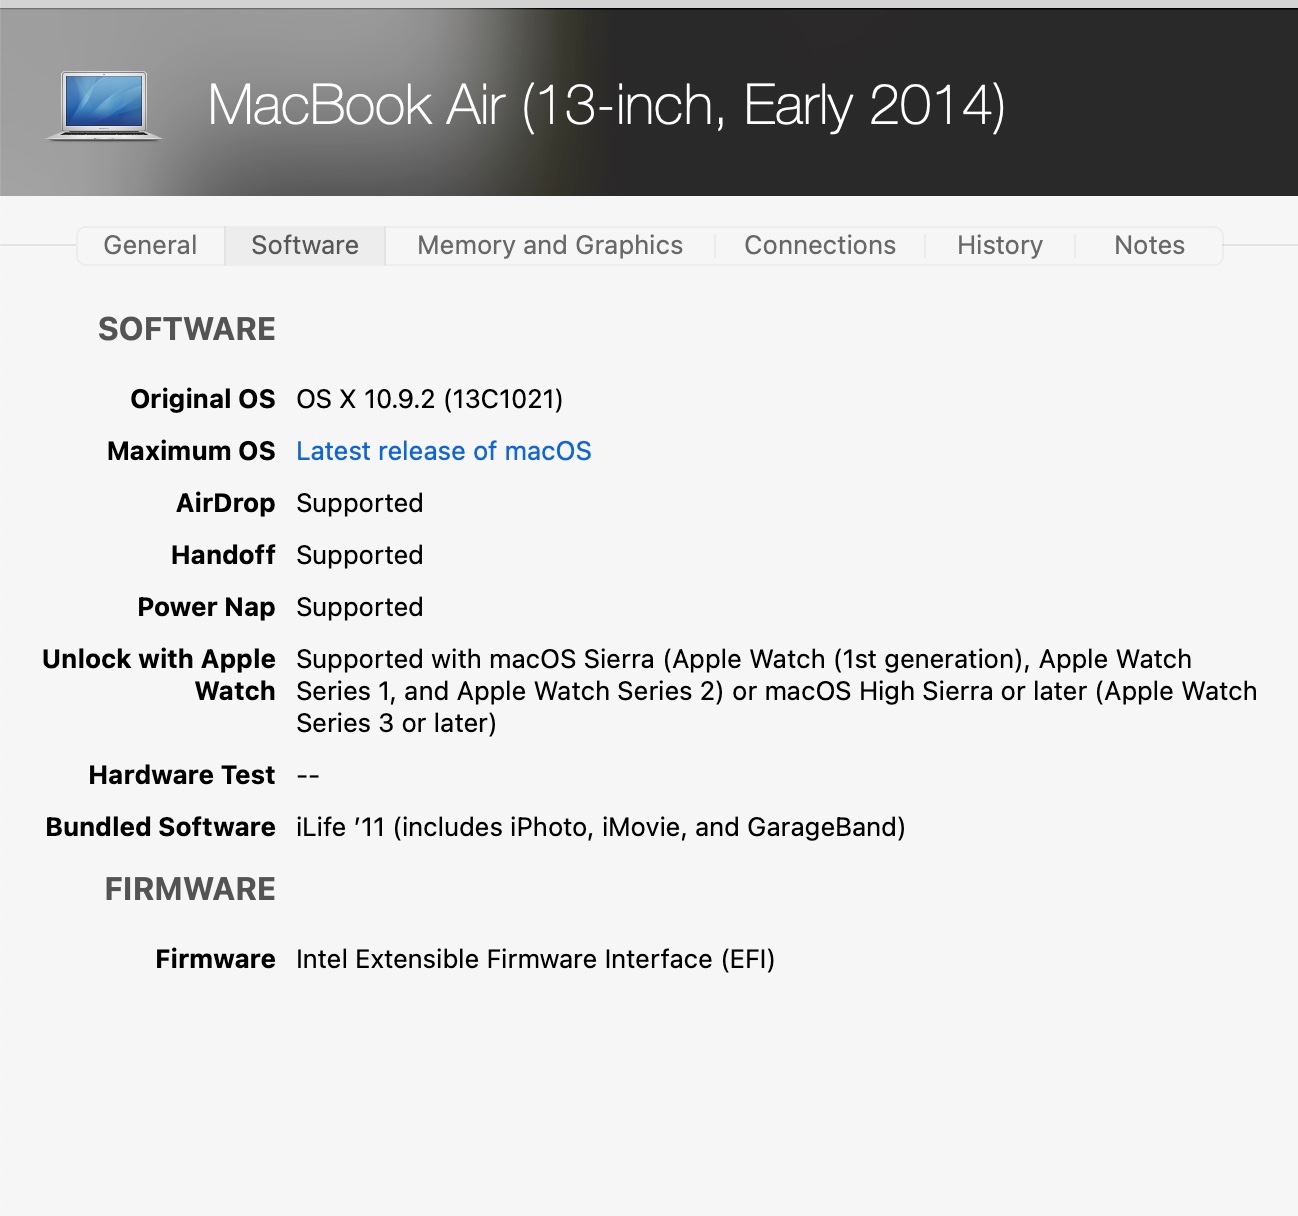
Task: Open the Memory and Graphics tab
Action: coord(550,245)
